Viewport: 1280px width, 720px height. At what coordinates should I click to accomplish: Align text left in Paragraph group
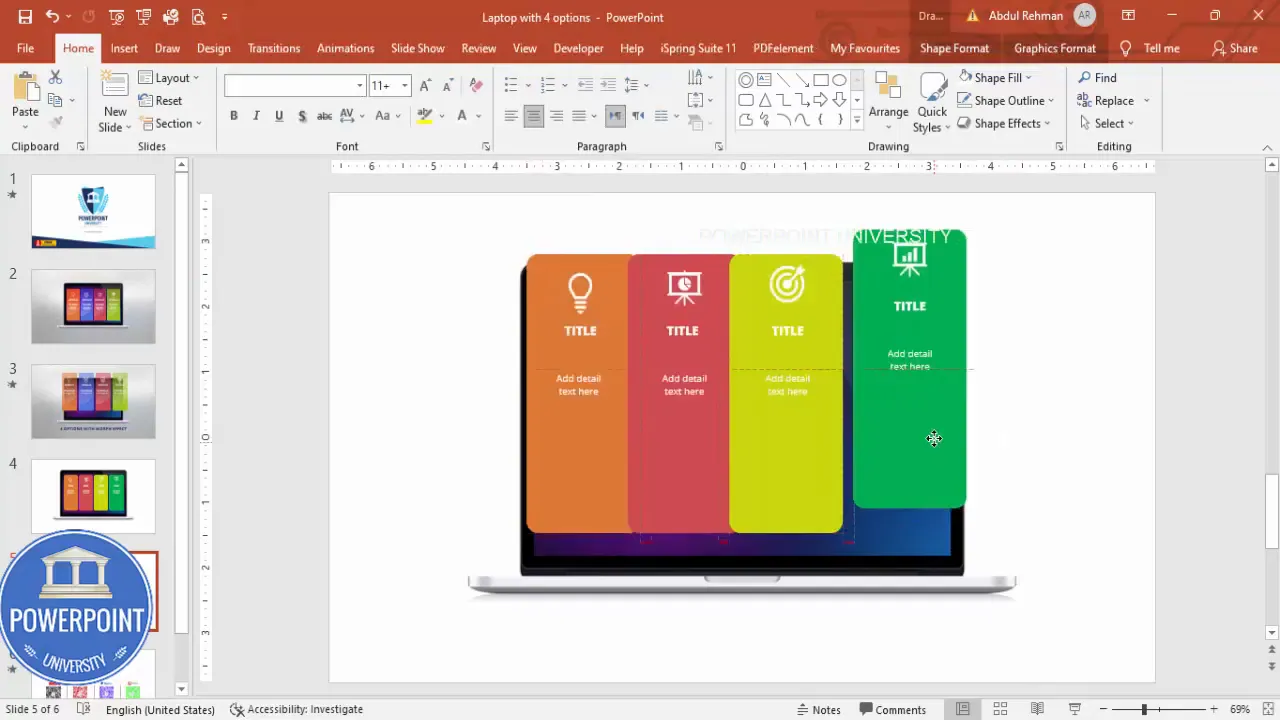click(511, 116)
